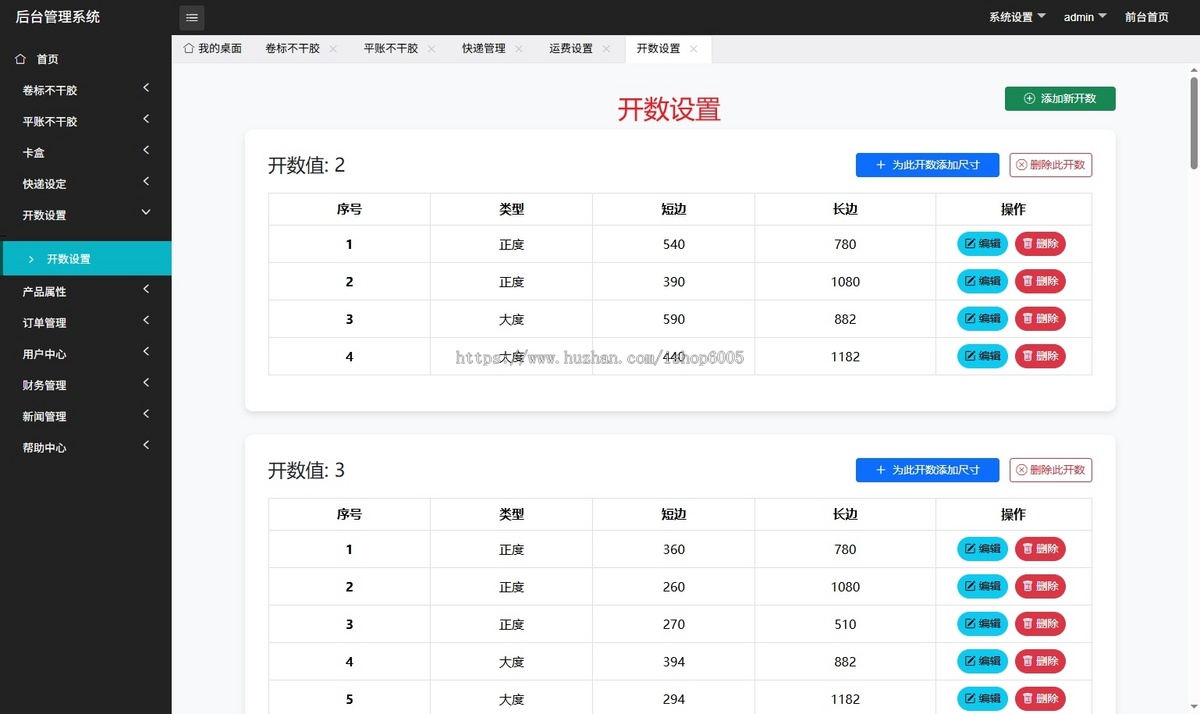Select highlighted 开数设置 submenu item
The image size is (1200, 714).
pos(86,258)
